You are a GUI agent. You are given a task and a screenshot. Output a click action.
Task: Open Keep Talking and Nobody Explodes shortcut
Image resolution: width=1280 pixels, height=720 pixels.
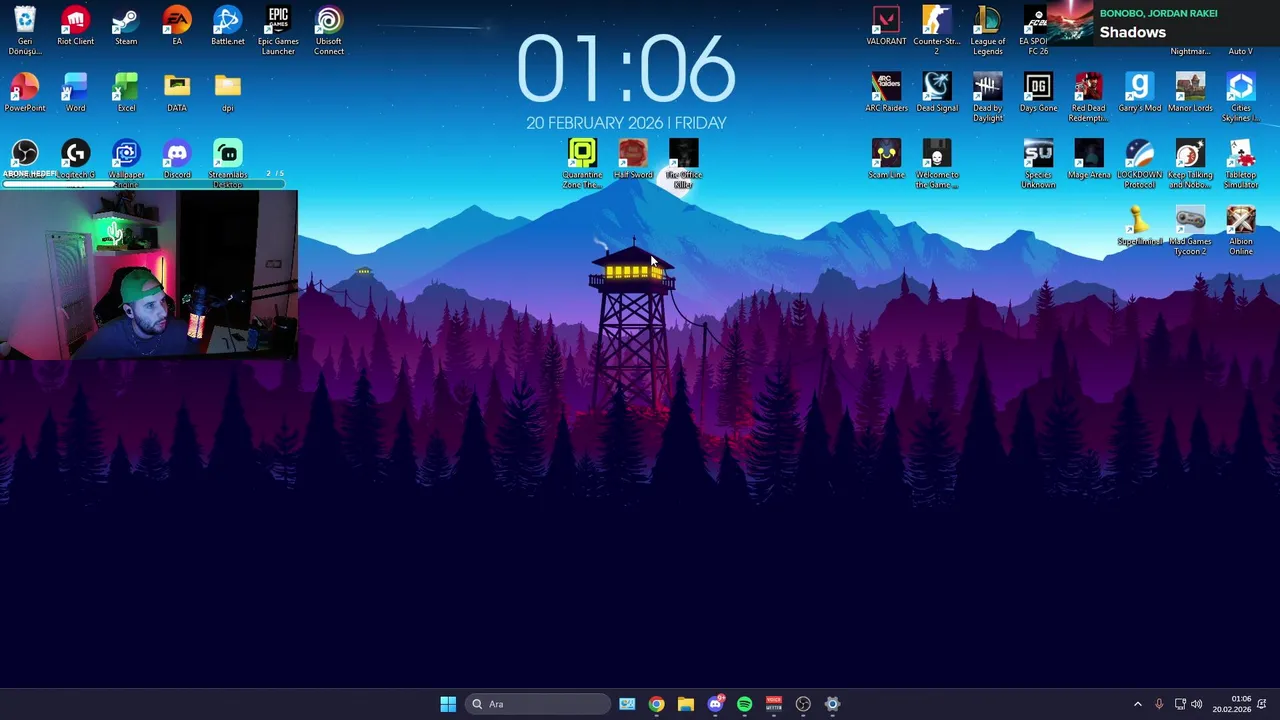(x=1190, y=163)
